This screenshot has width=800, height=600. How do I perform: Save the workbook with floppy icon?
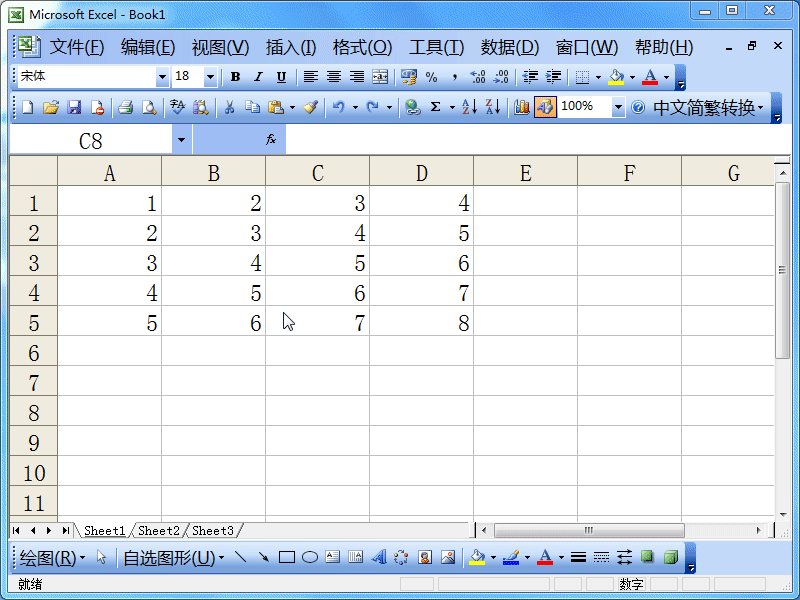click(74, 108)
